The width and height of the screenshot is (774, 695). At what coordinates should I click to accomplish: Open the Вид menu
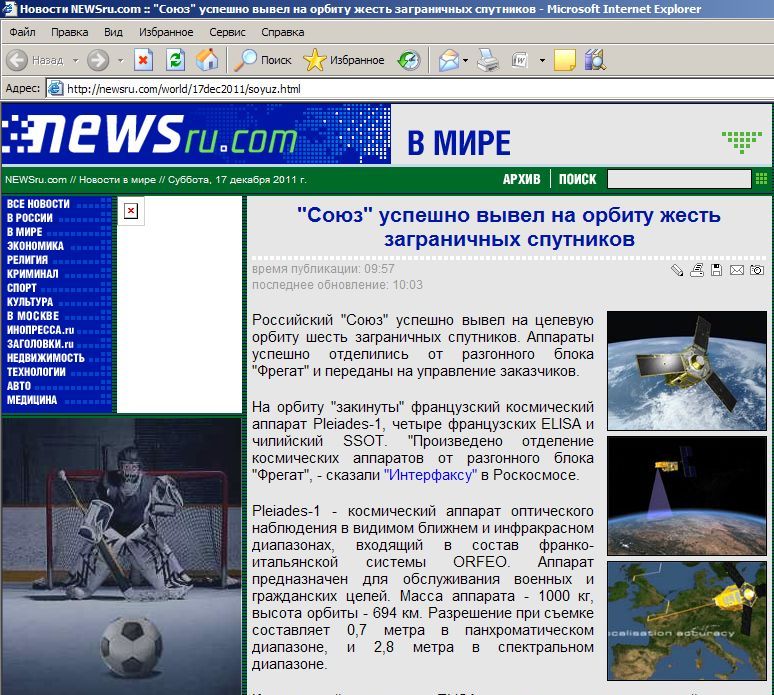point(113,32)
